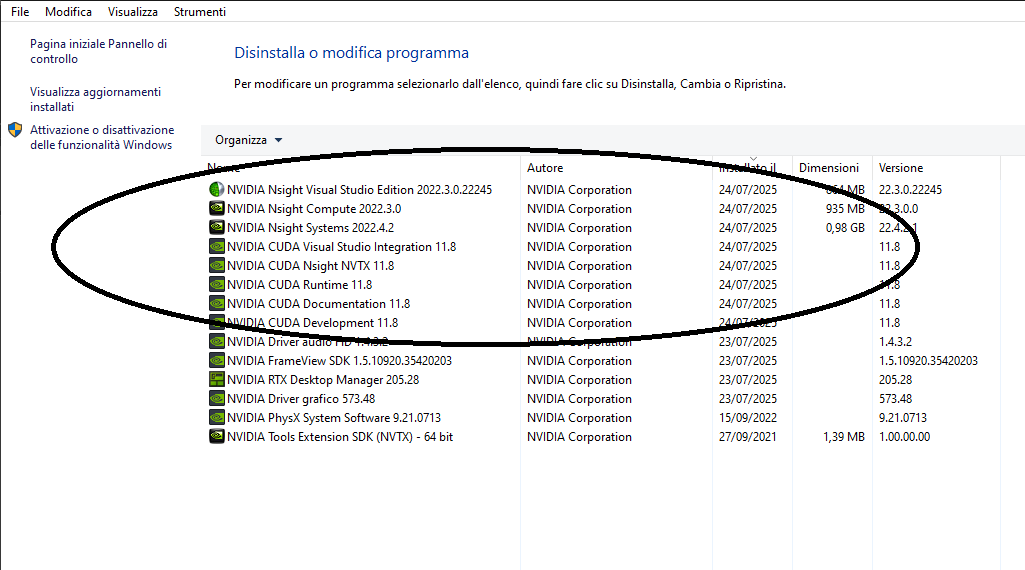Click the shield icon for Windows features
This screenshot has width=1025, height=570.
15,129
